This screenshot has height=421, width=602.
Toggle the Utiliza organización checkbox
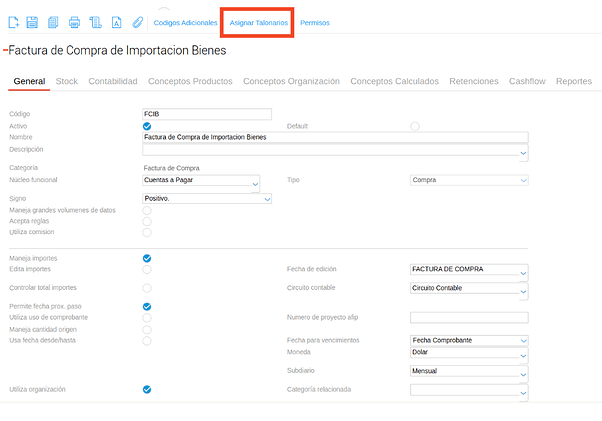147,389
